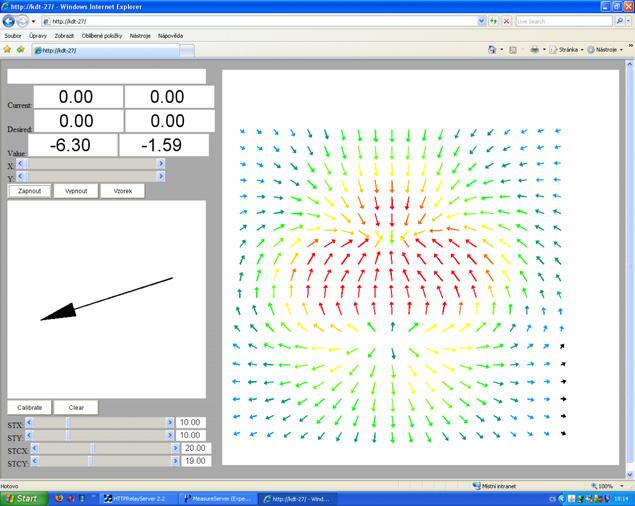Click the Home icon in command bar
This screenshot has width=635, height=506.
[492, 49]
